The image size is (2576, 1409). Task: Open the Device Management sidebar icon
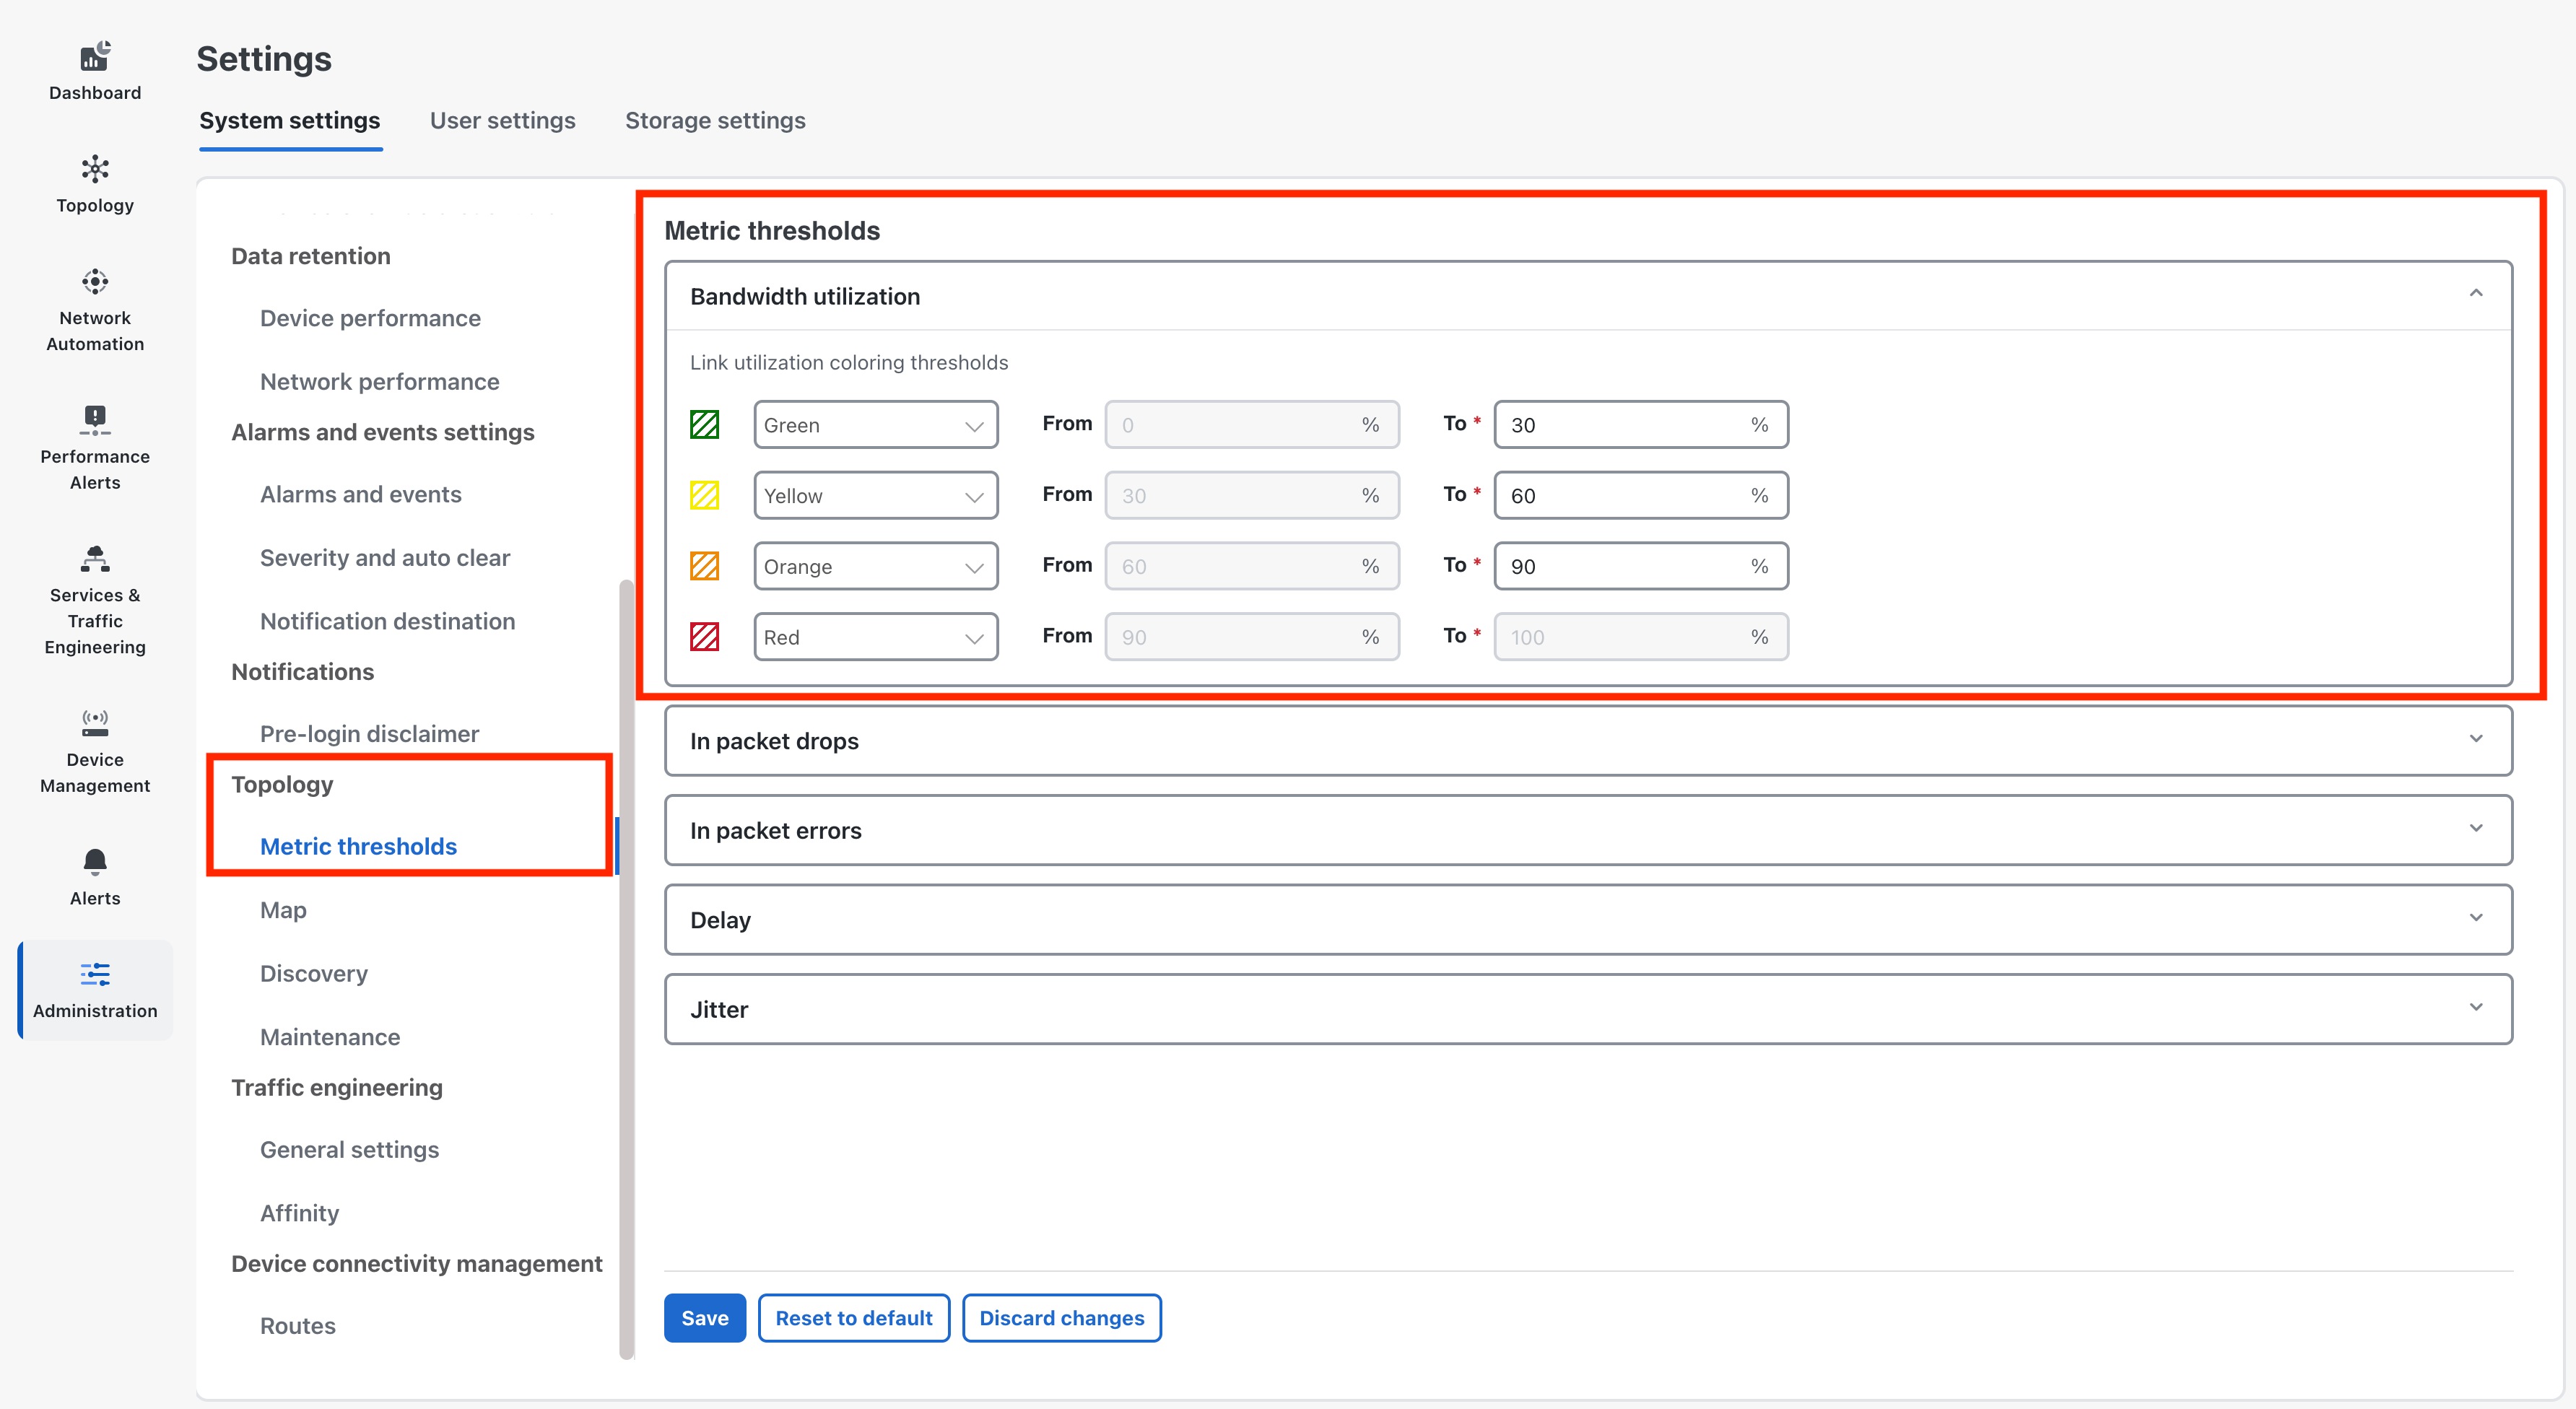coord(95,750)
